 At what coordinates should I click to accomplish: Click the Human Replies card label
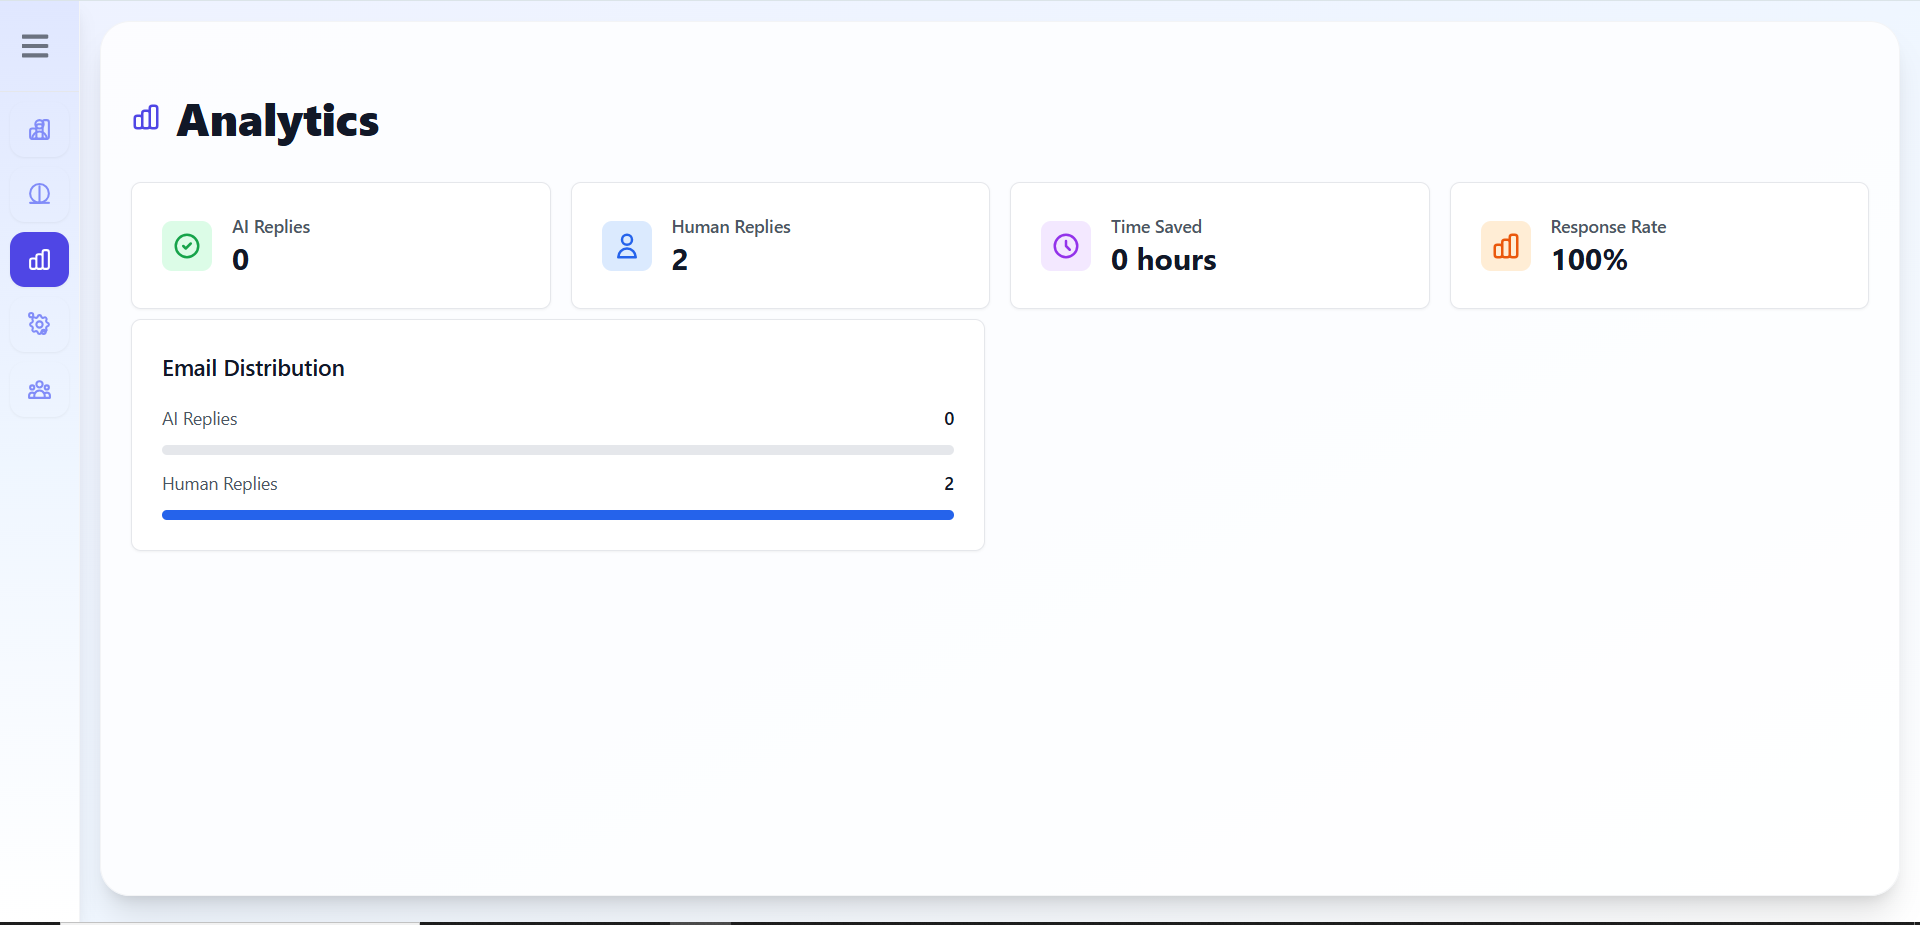pos(731,227)
